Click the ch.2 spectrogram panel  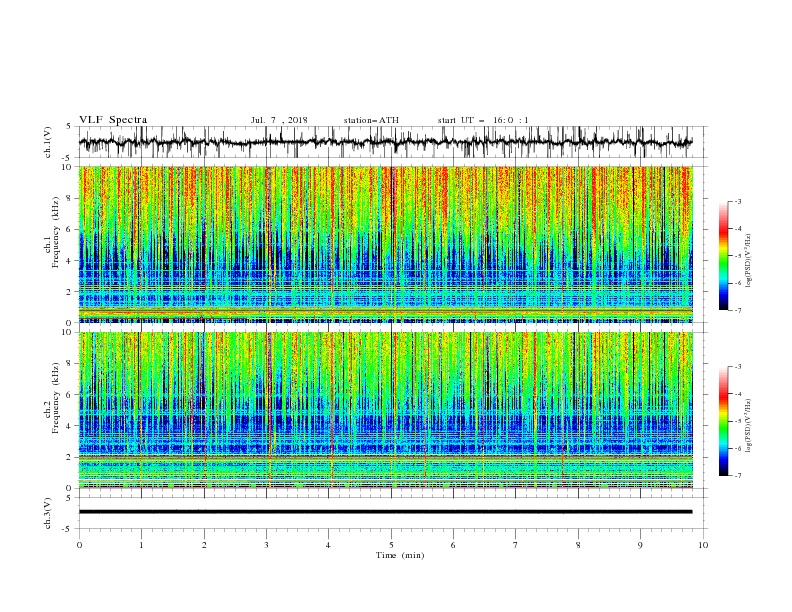tap(386, 410)
